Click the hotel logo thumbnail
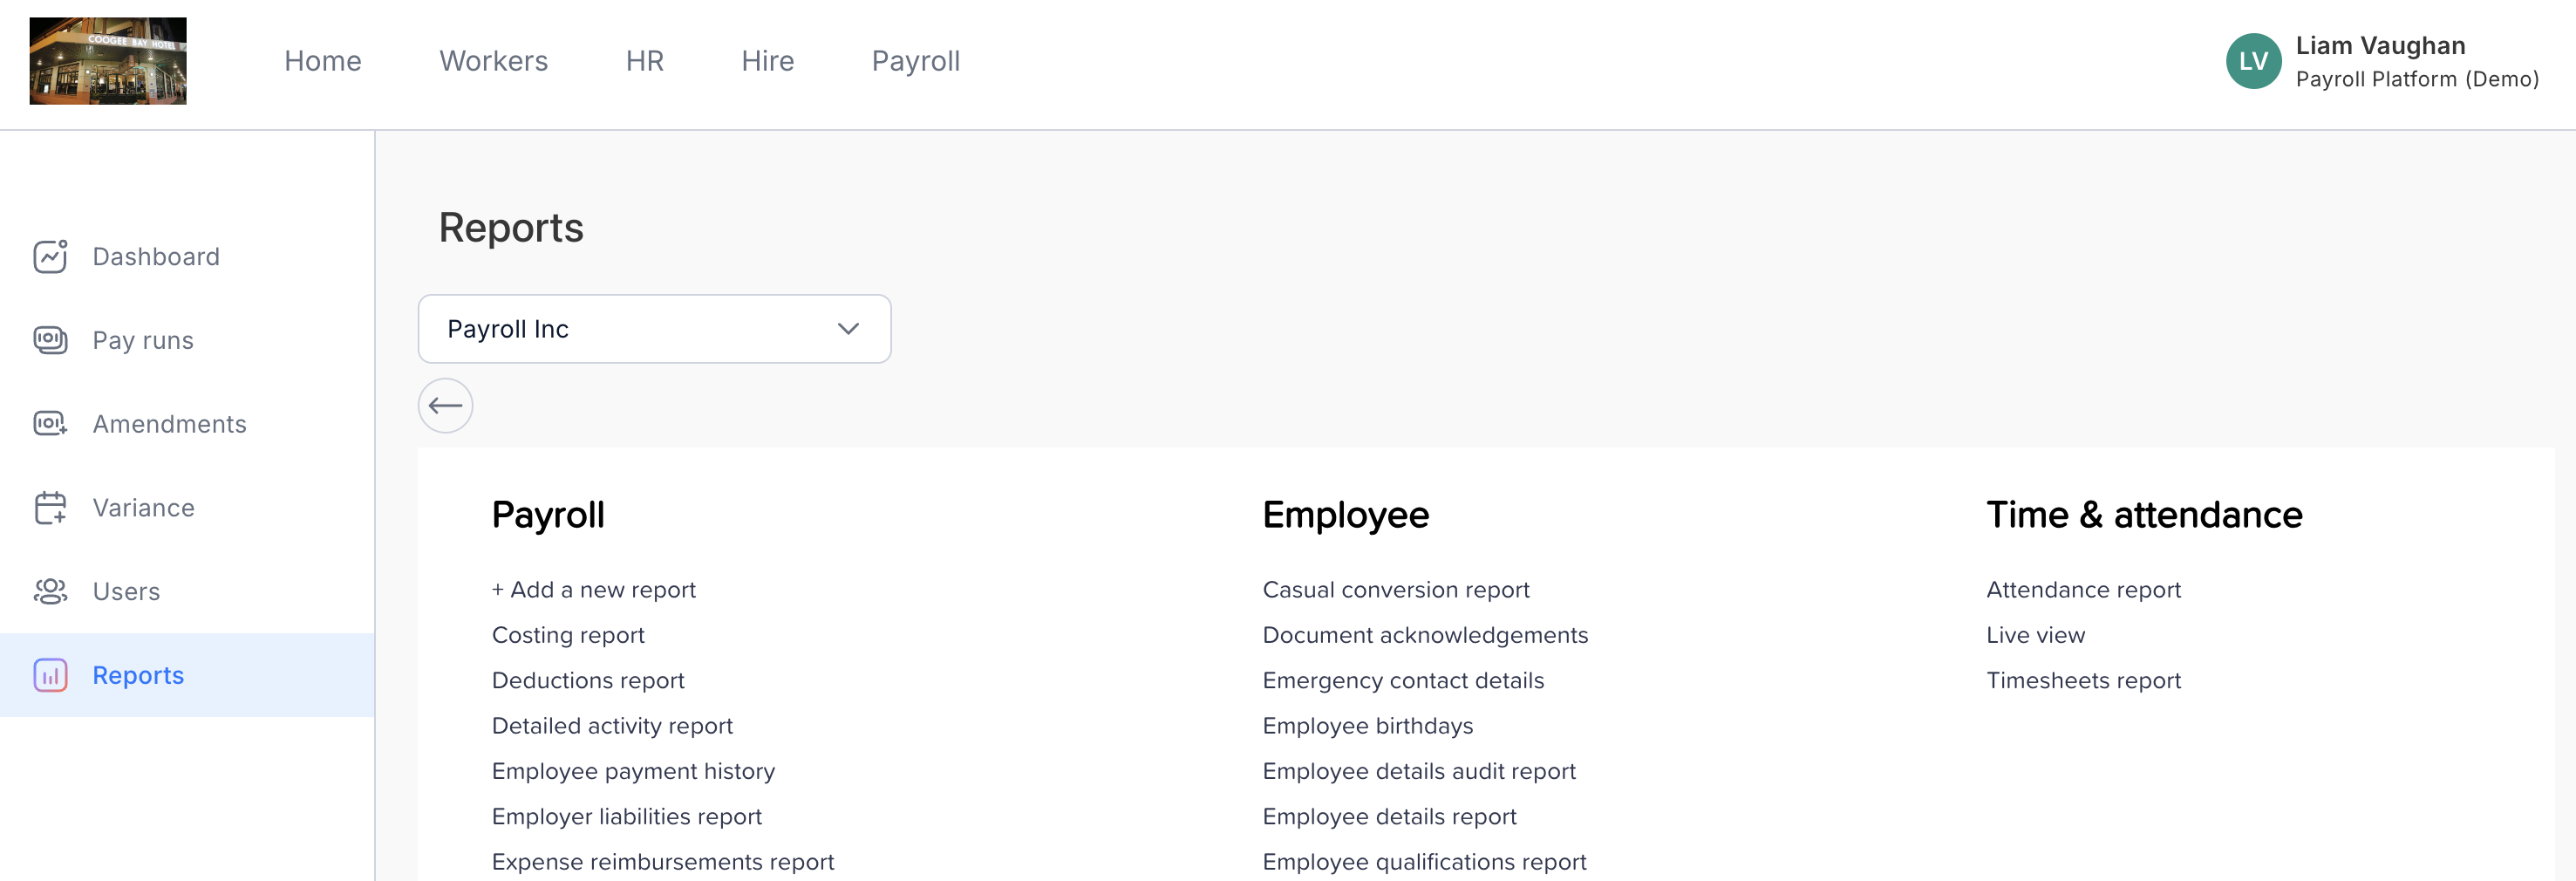 [x=108, y=61]
